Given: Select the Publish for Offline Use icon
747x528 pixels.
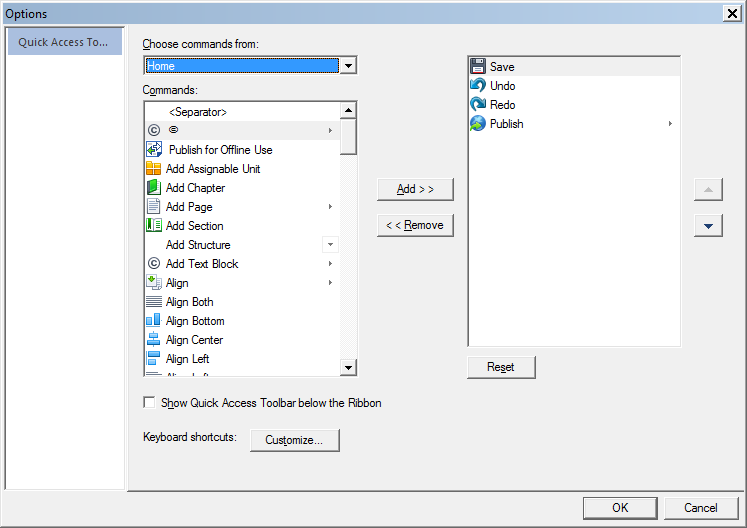Looking at the screenshot, I should pyautogui.click(x=154, y=150).
